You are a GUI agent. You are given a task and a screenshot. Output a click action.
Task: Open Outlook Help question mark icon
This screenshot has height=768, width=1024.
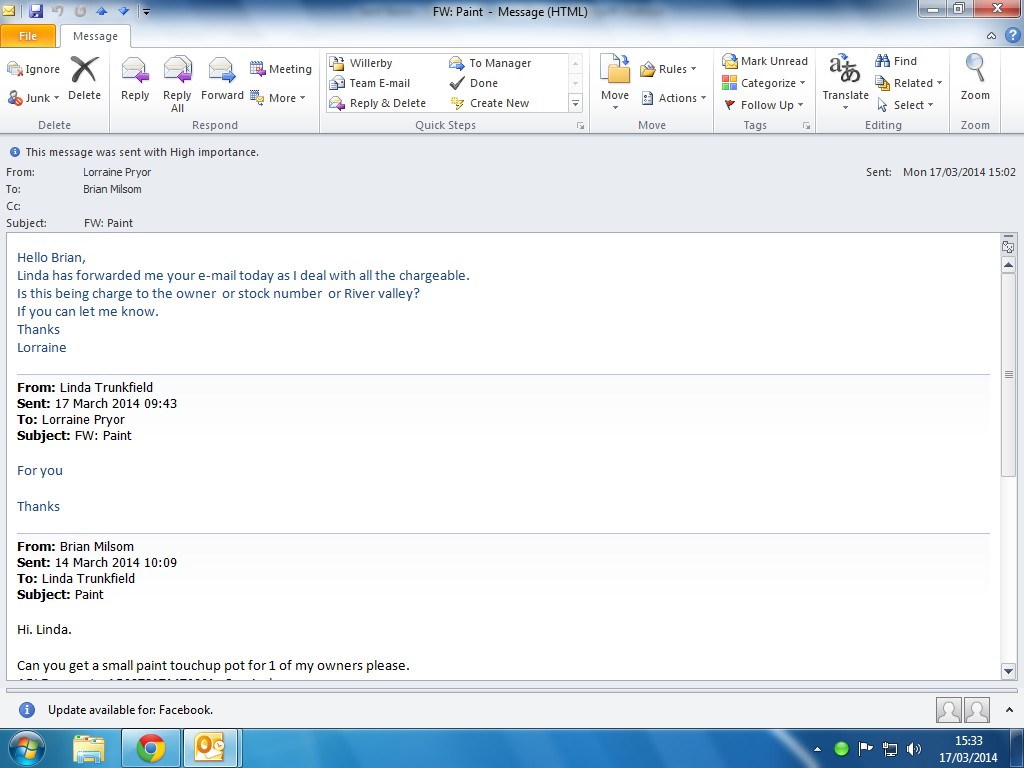click(1012, 35)
